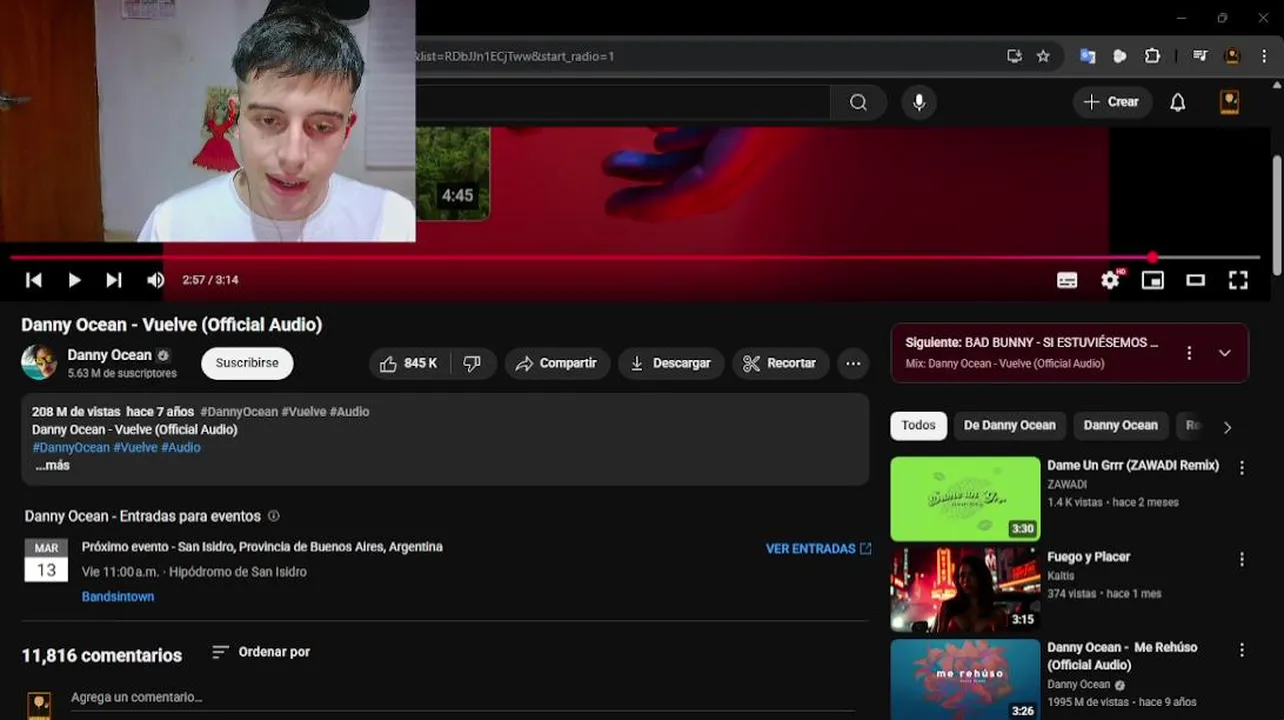Open the player settings gear
This screenshot has height=720, width=1284.
pyautogui.click(x=1110, y=280)
